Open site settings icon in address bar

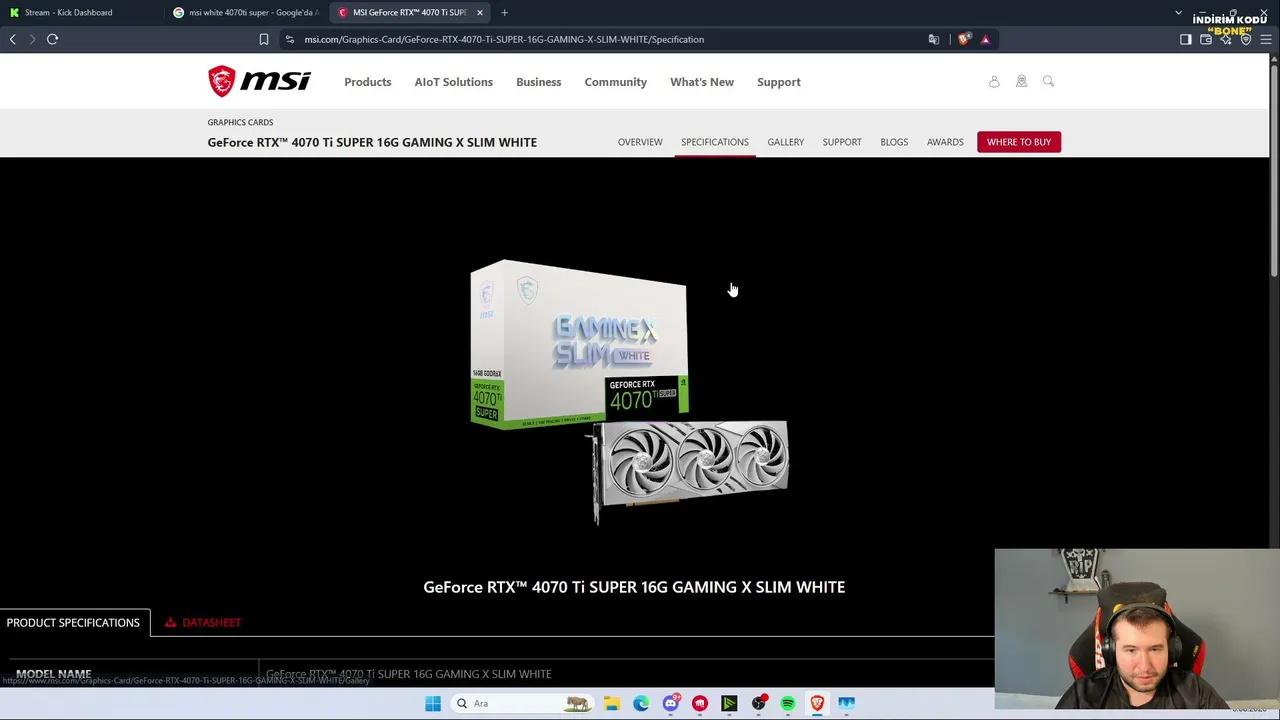pos(289,39)
